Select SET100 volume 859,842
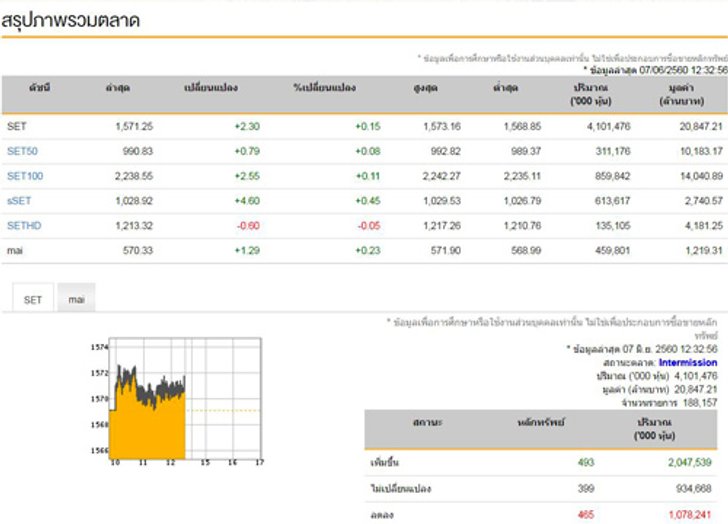Screen dimensions: 728x524 pos(612,176)
